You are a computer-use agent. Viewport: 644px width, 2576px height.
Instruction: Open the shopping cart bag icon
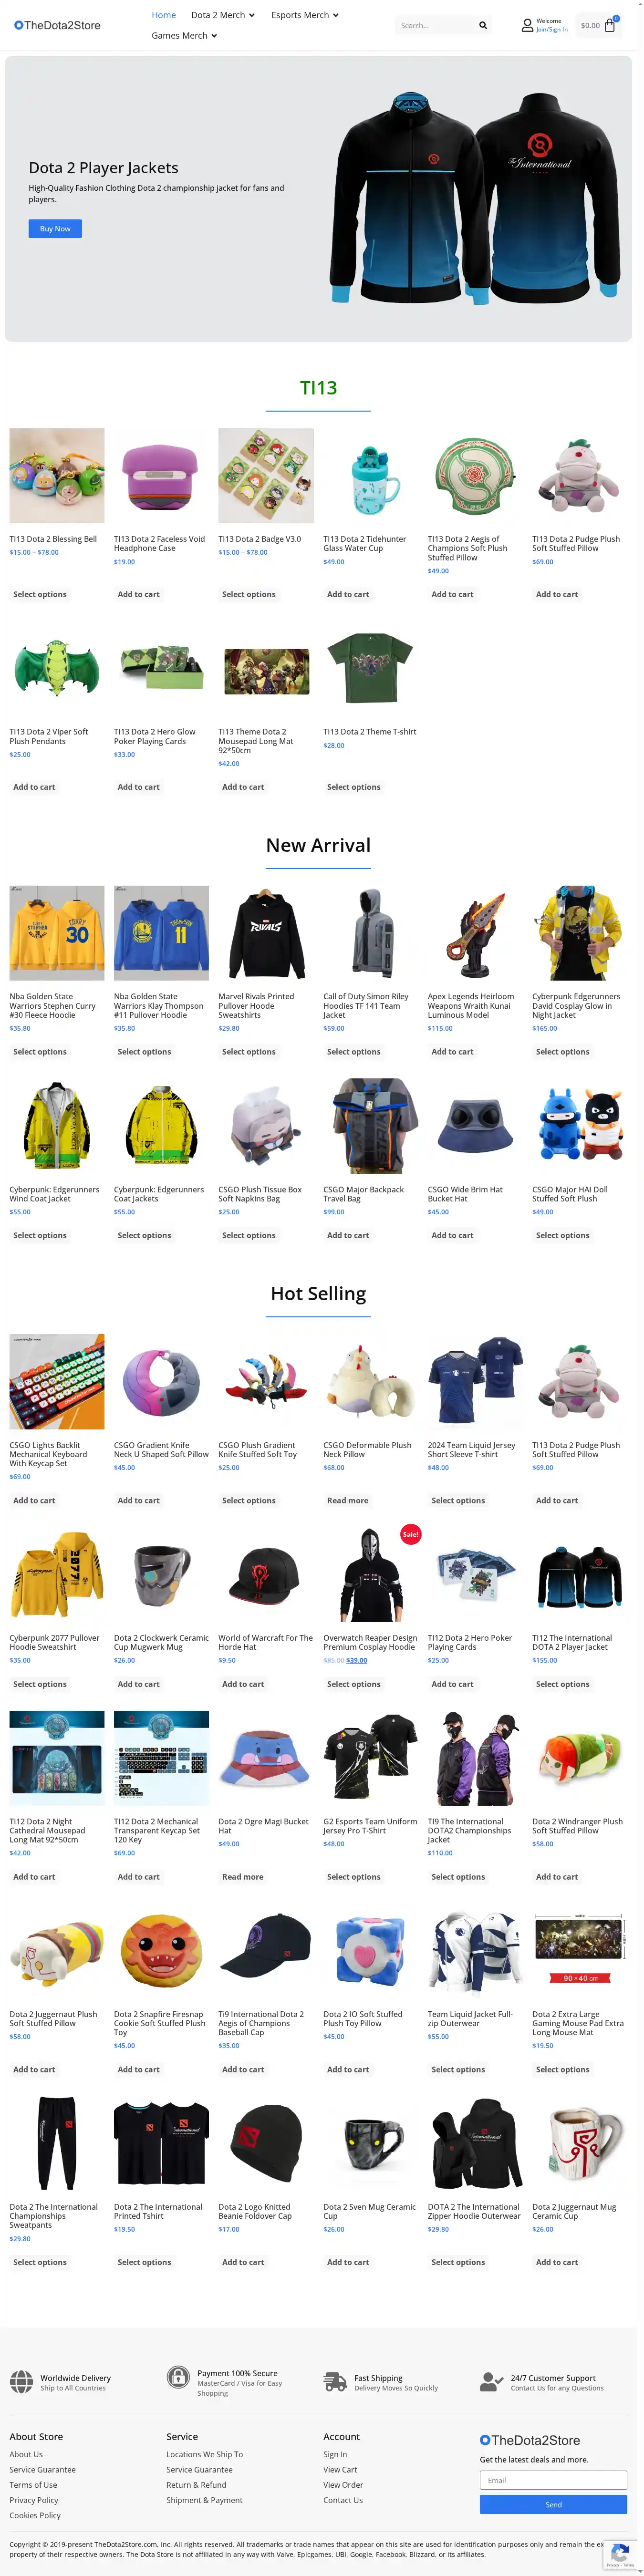[x=610, y=25]
